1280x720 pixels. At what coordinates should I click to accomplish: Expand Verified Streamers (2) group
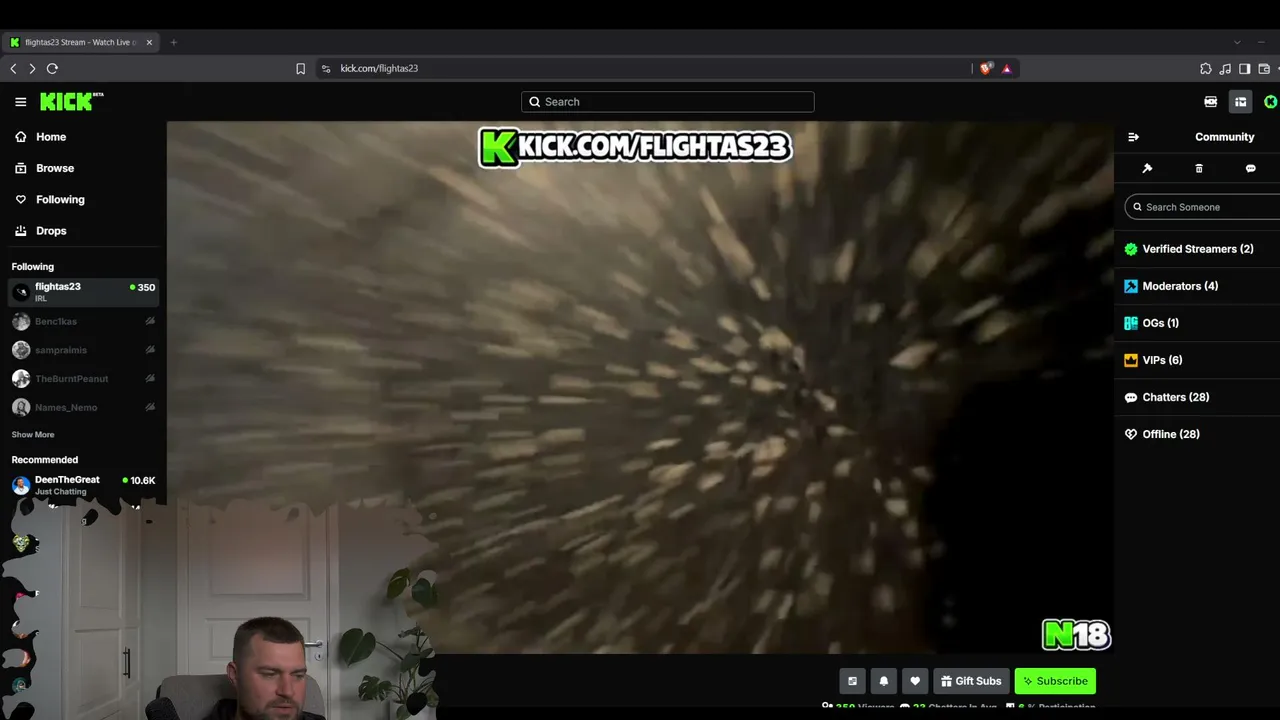click(1197, 249)
